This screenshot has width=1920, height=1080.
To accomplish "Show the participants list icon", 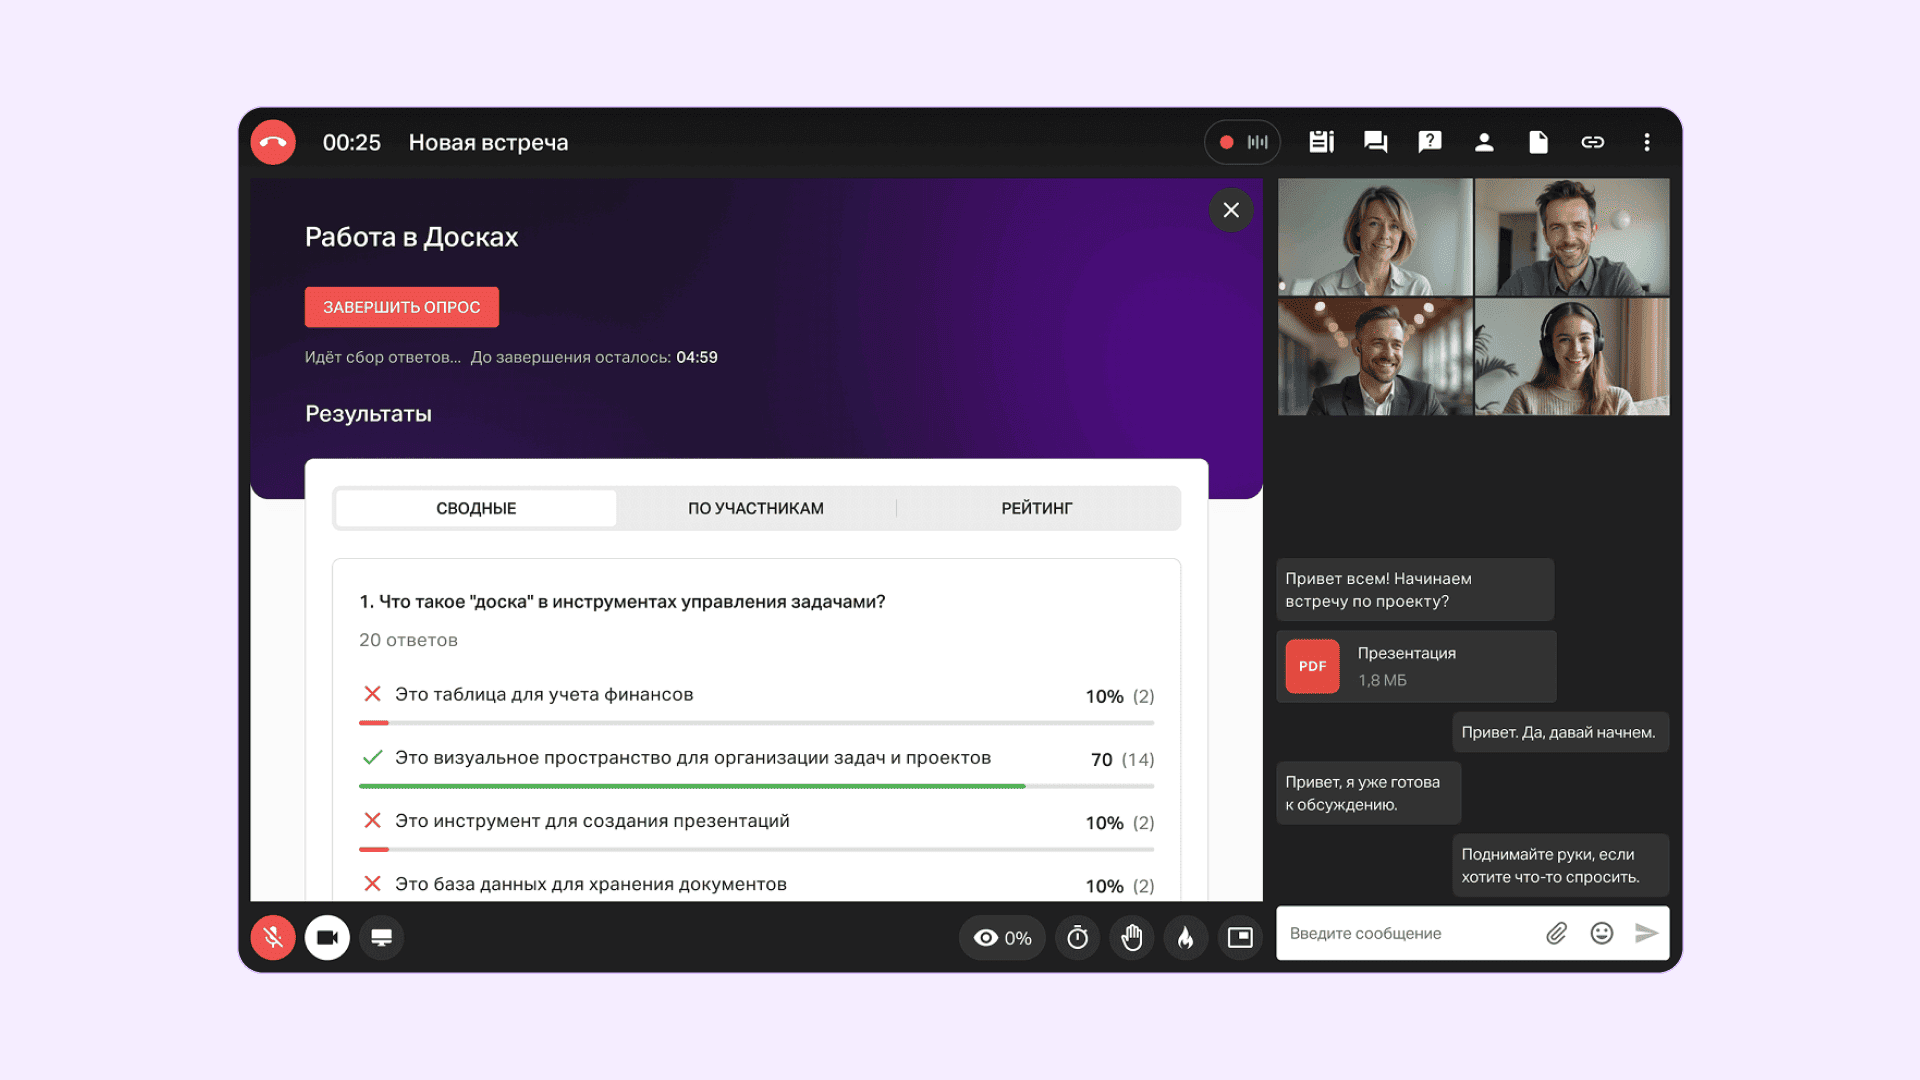I will click(1484, 142).
